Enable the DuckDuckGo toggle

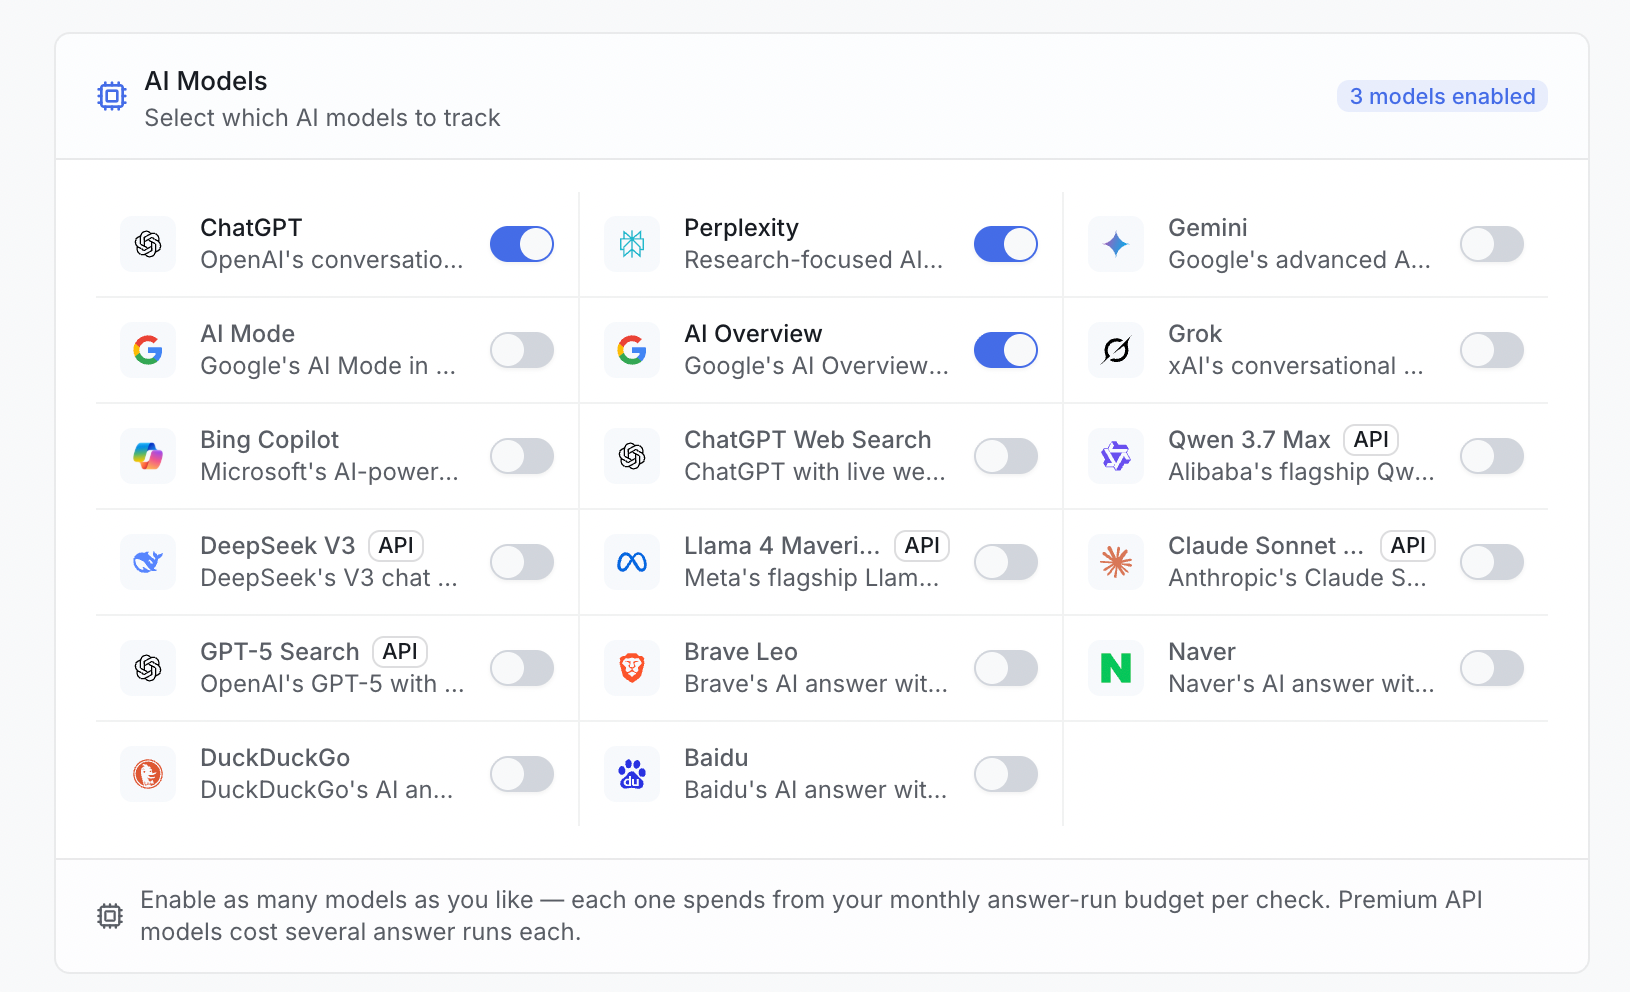coord(522,774)
